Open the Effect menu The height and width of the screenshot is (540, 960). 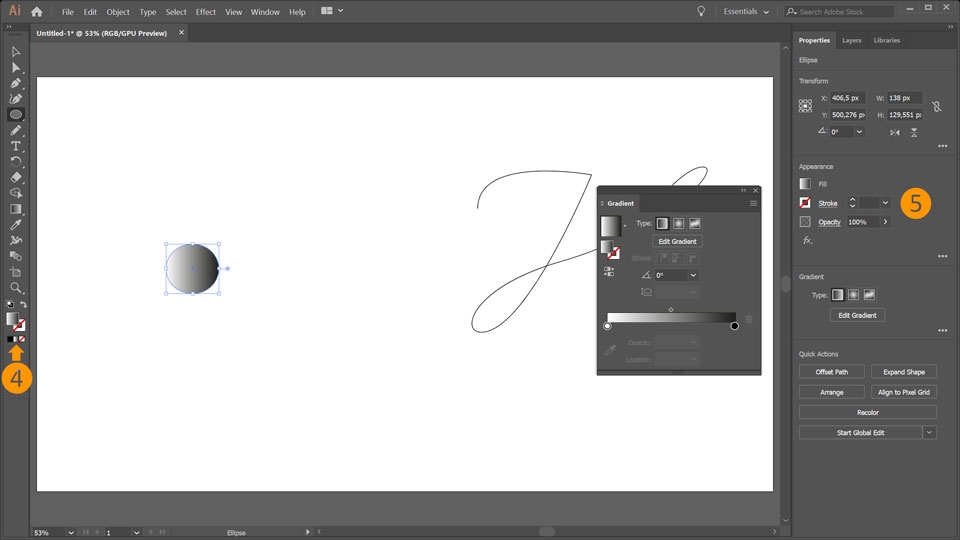[206, 12]
